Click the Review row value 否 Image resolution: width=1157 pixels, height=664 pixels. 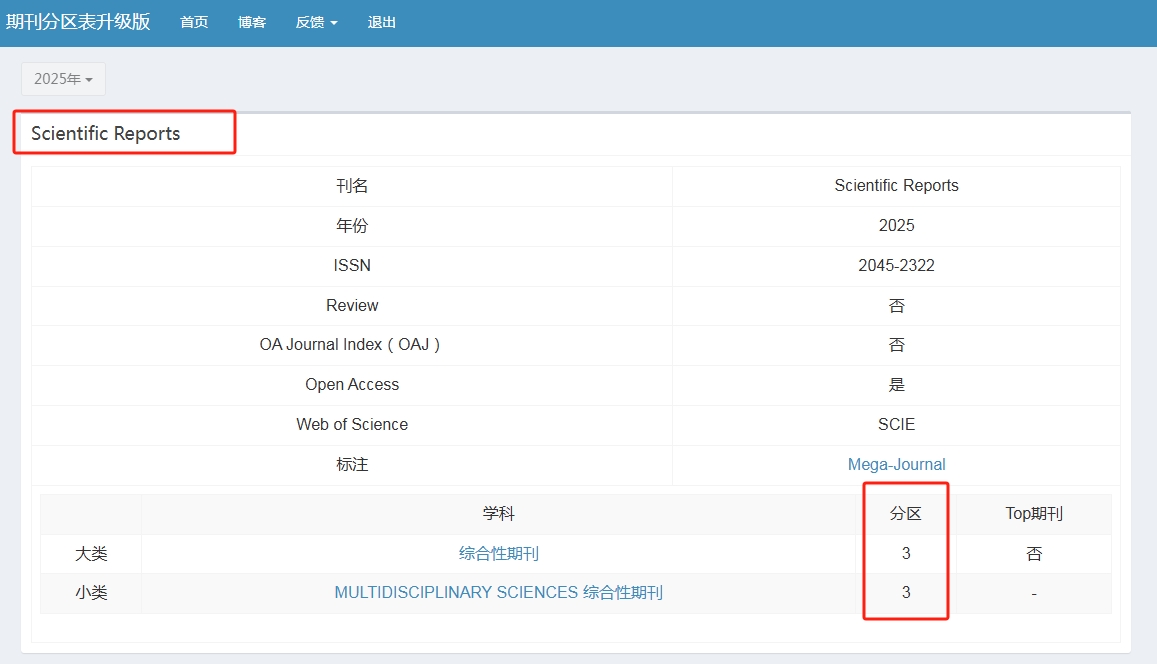pyautogui.click(x=897, y=305)
